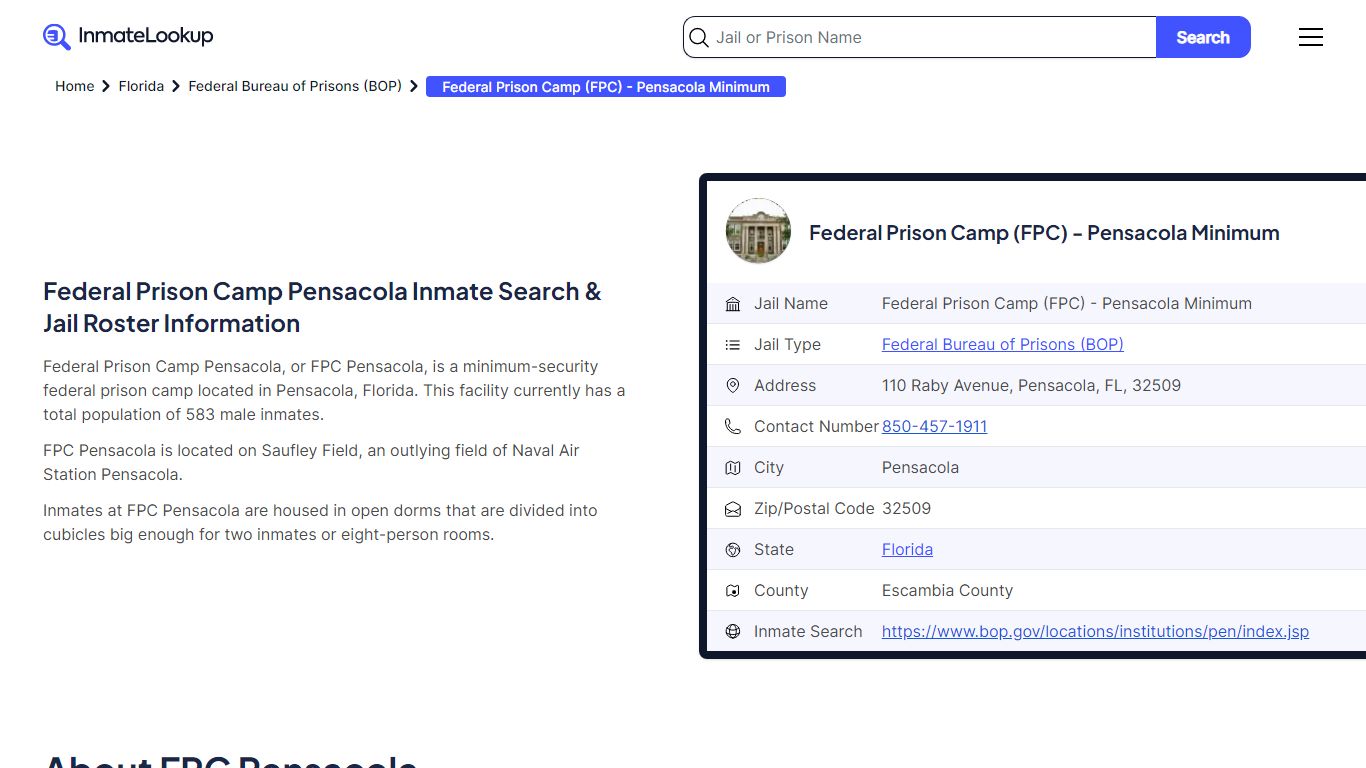Screen dimensions: 1366x768
Task: Click the County flag icon
Action: 733,591
